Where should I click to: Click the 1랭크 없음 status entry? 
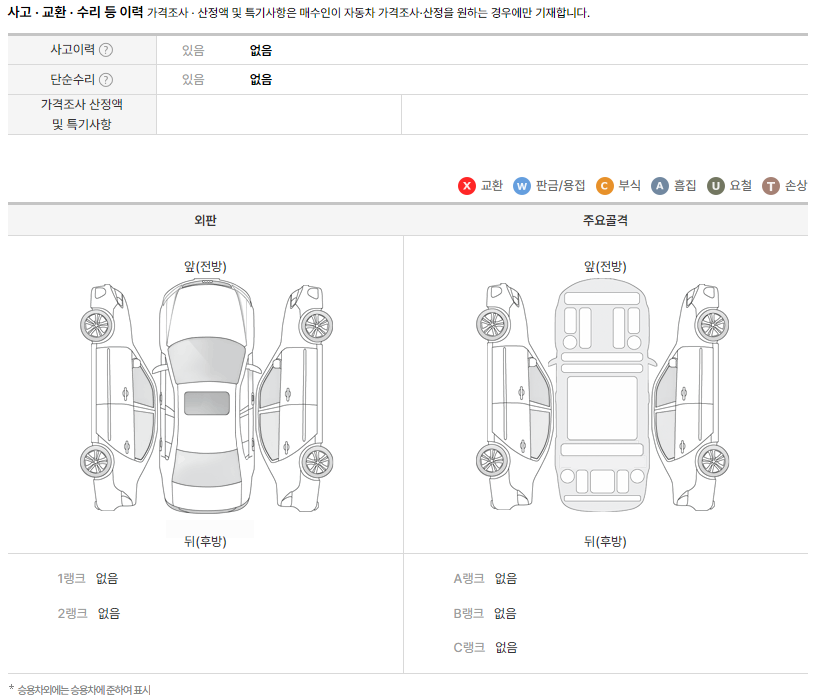[86, 579]
